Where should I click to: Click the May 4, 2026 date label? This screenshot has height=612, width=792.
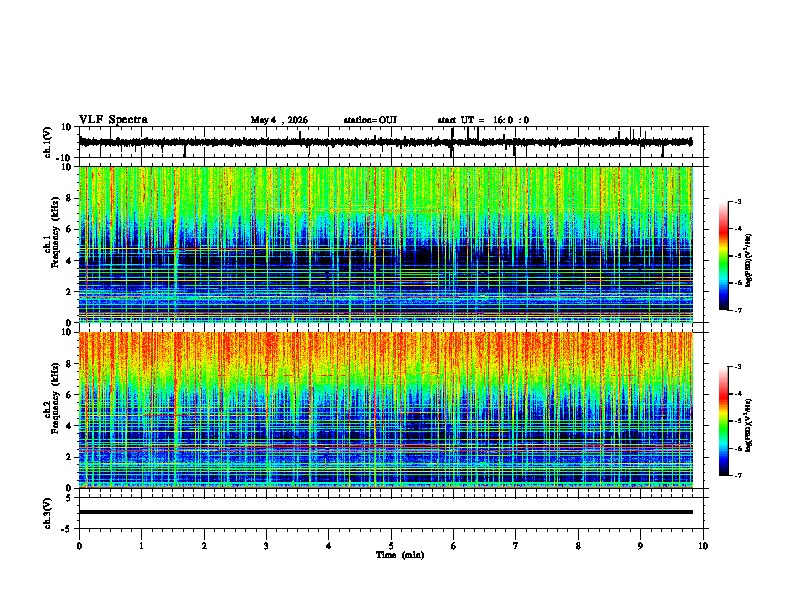pyautogui.click(x=279, y=120)
